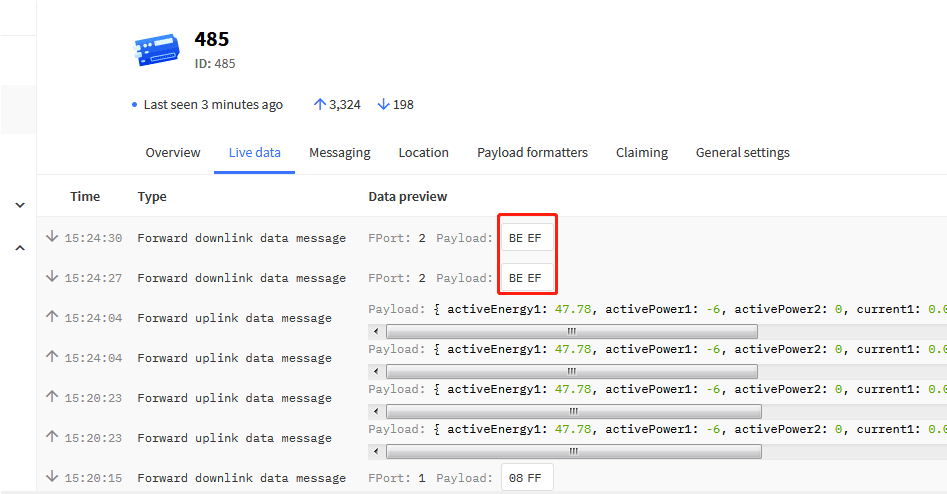Click BE EF payload of 15:24:27 message
947x494 pixels.
527,278
